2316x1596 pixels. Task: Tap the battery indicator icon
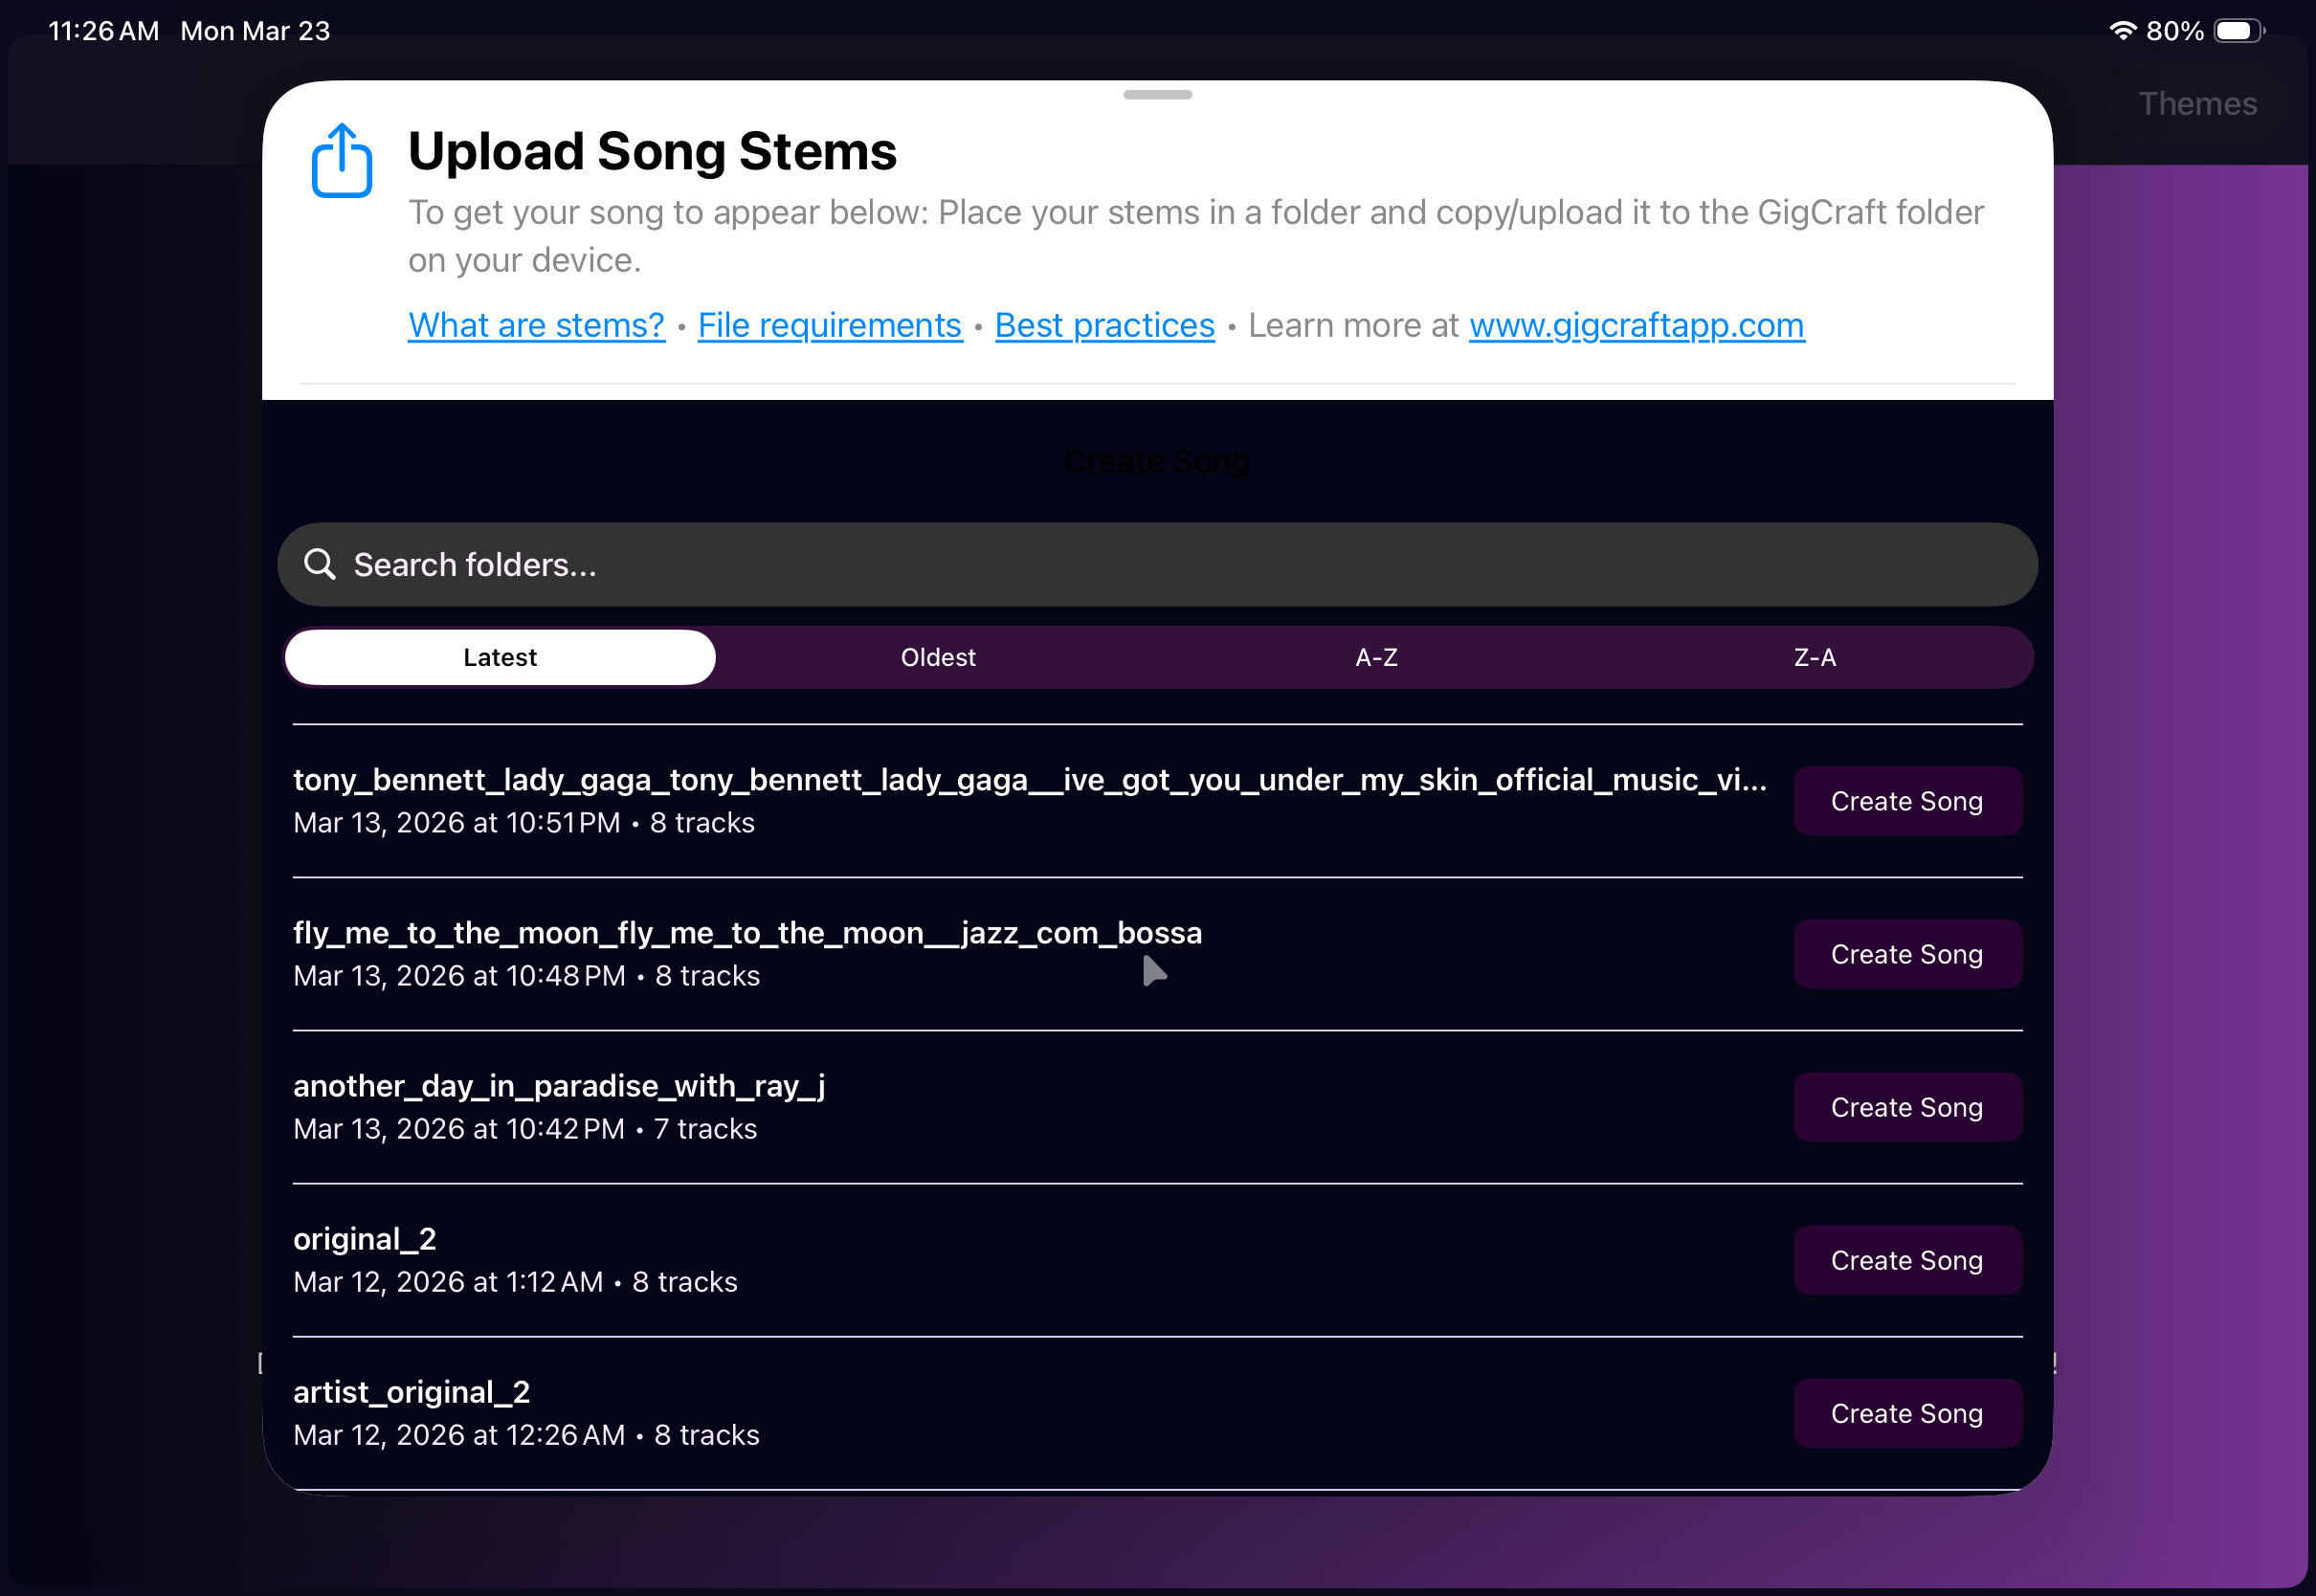point(2237,31)
